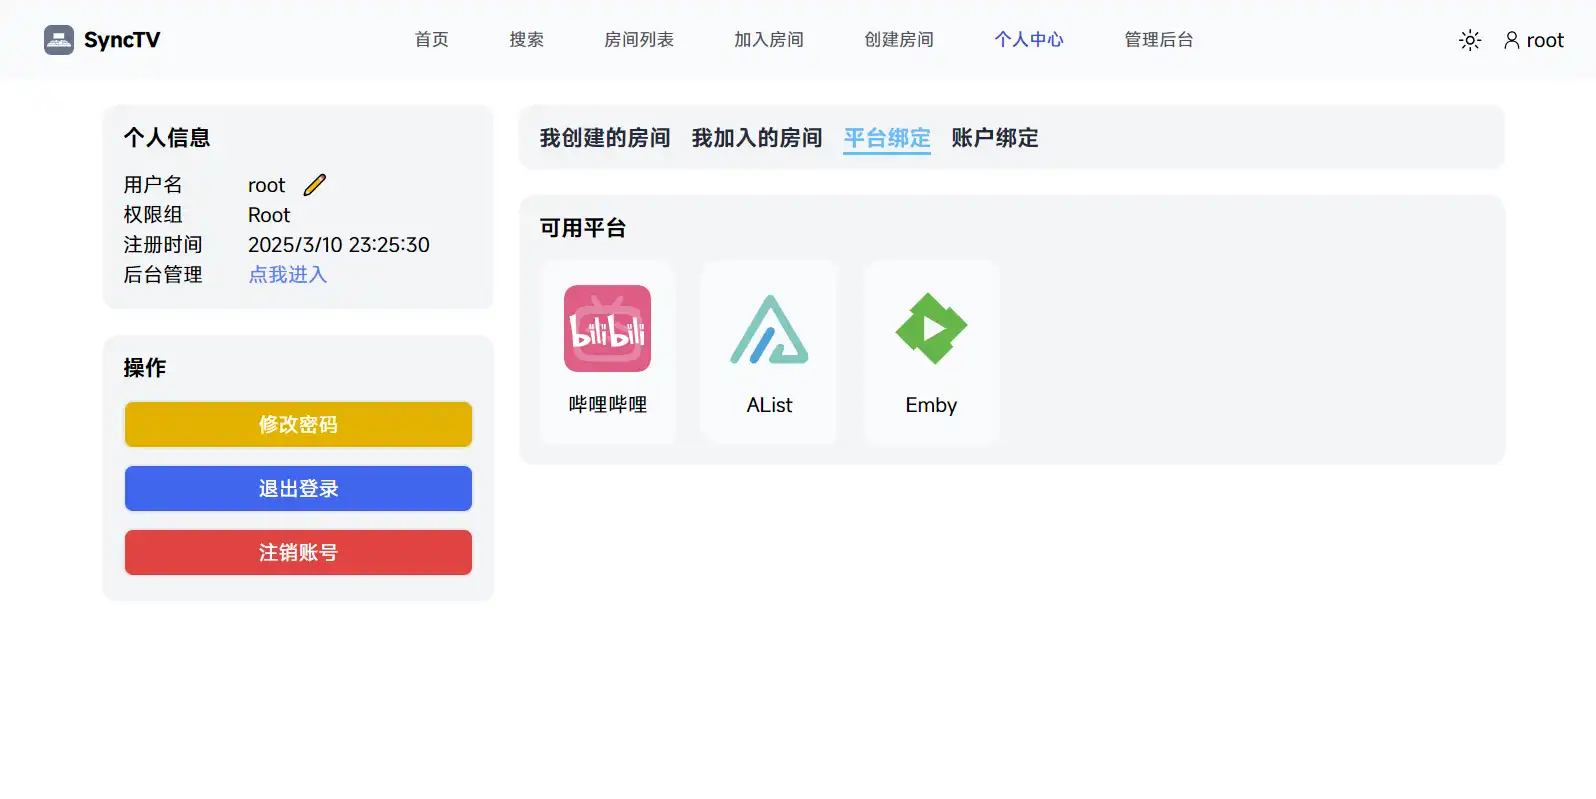Image resolution: width=1596 pixels, height=799 pixels.
Task: Navigate to 加入房间
Action: tap(769, 40)
